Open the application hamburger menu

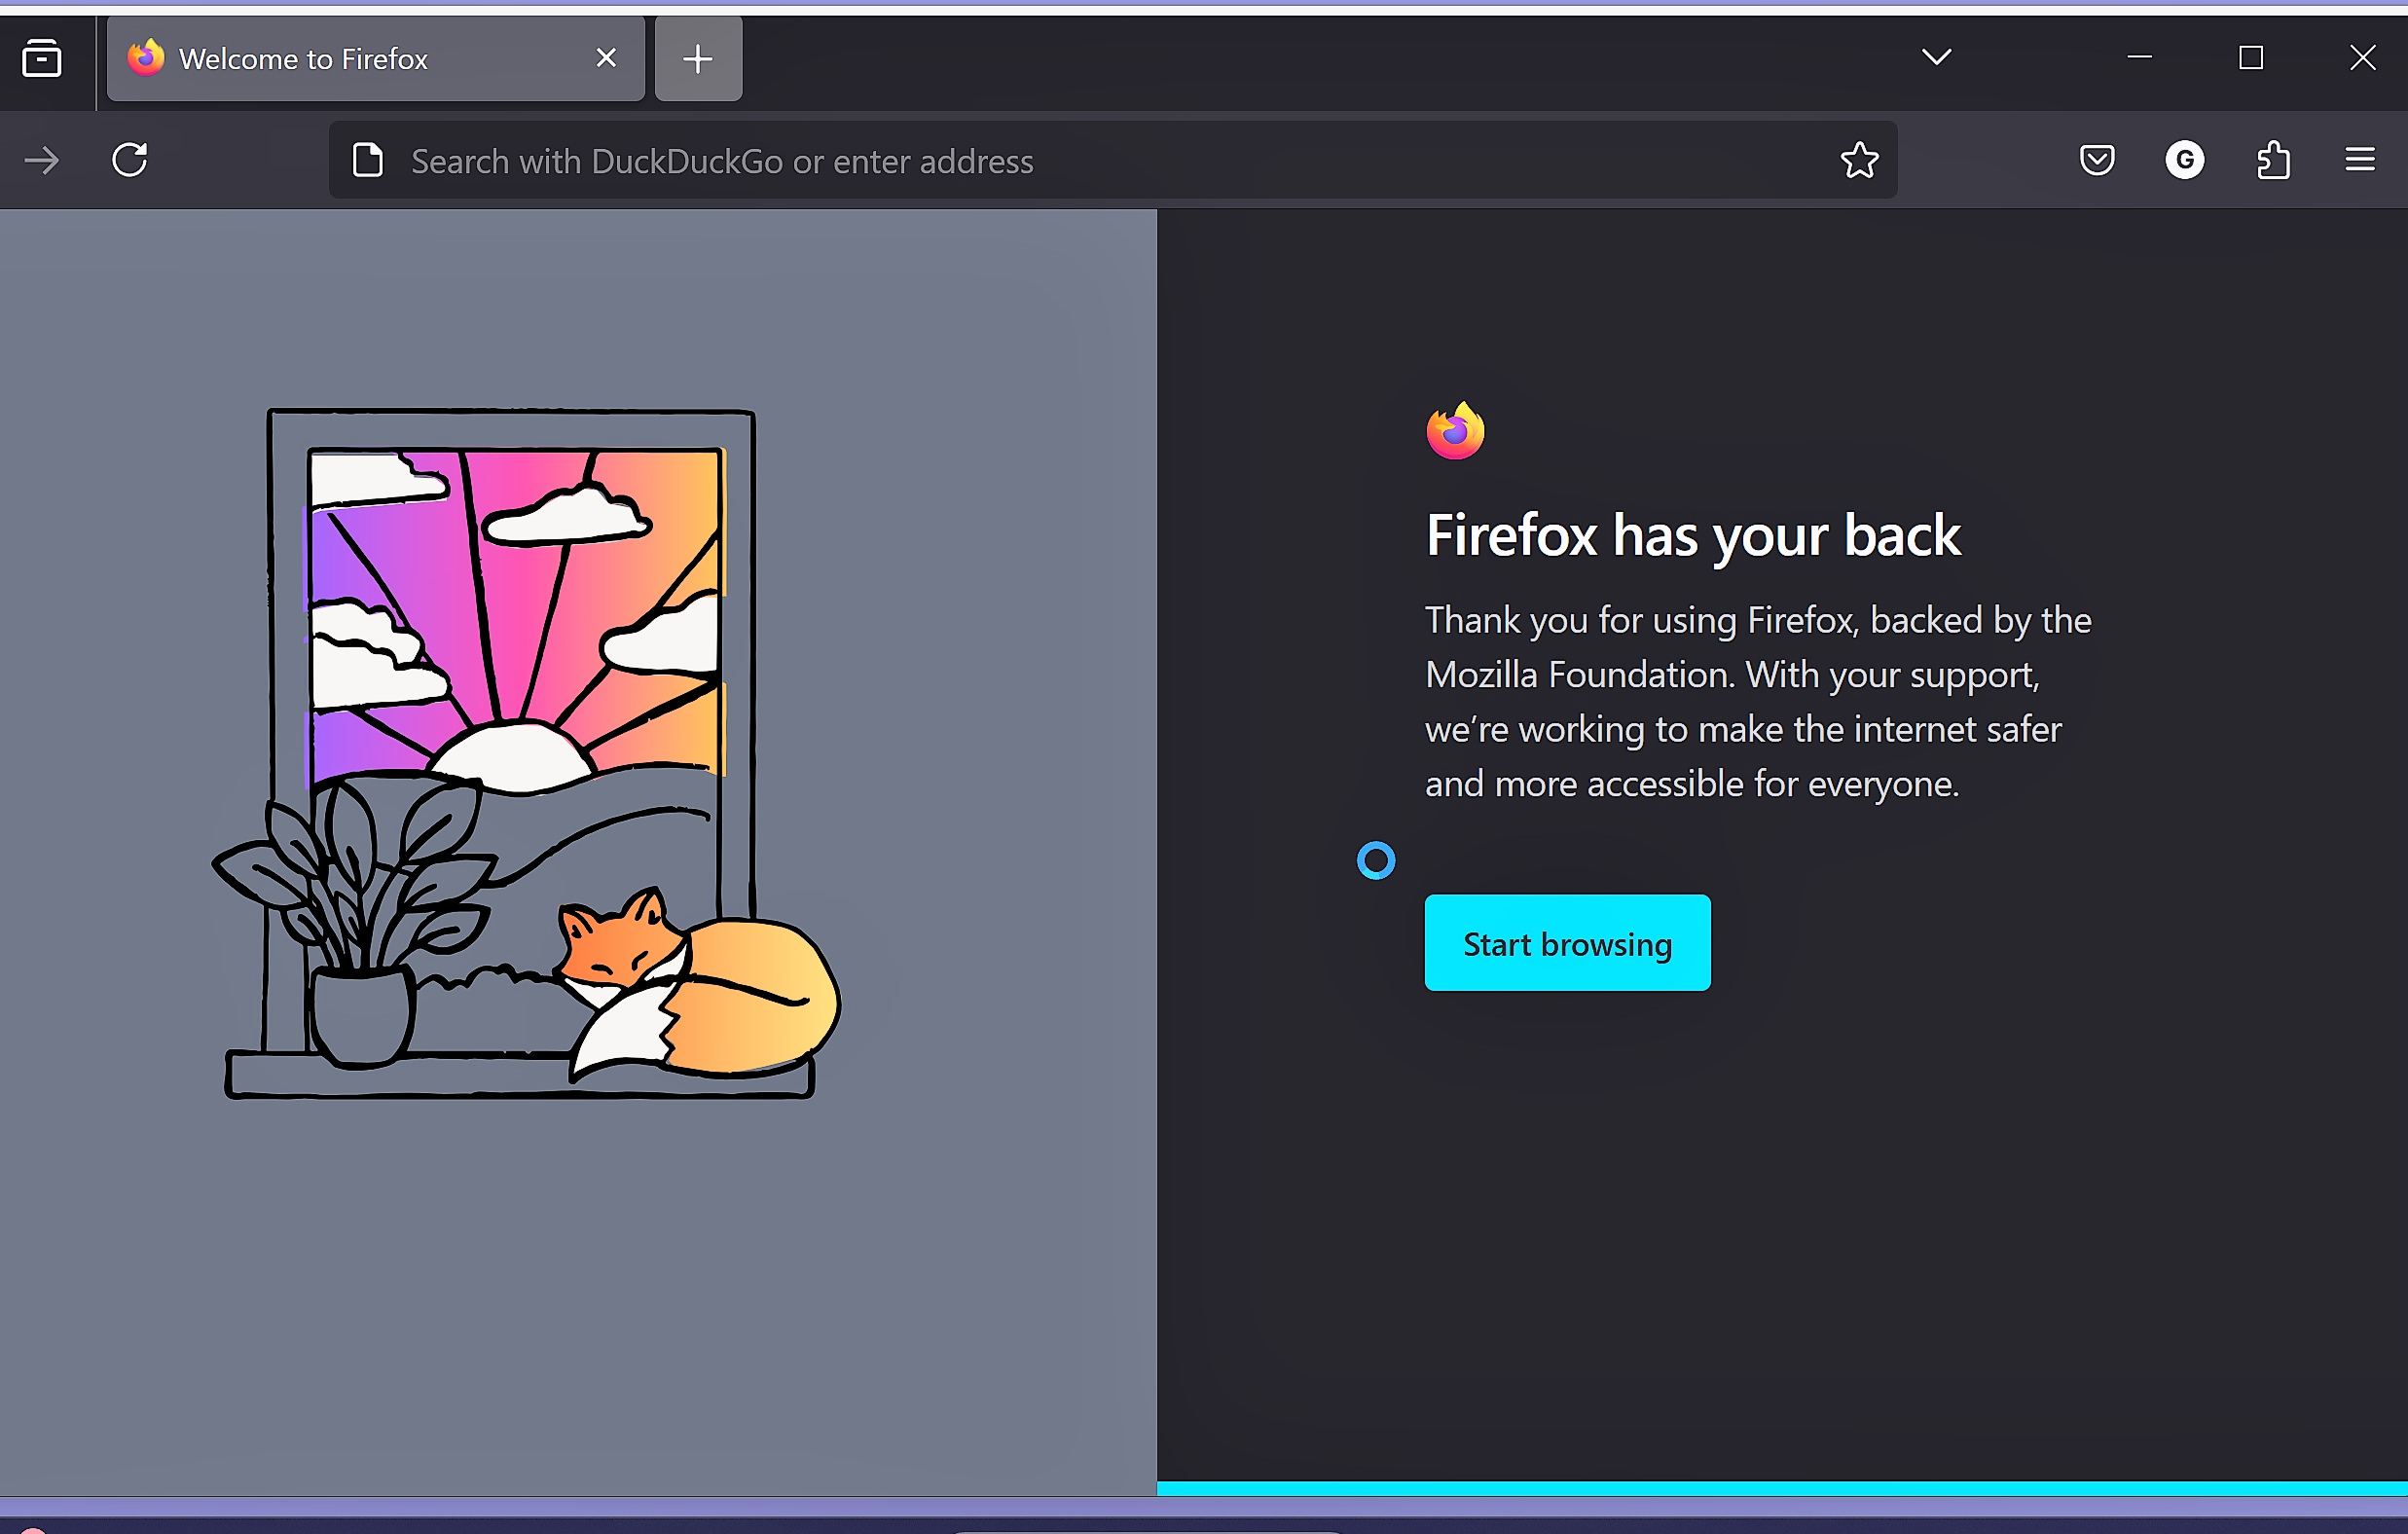coord(2360,160)
